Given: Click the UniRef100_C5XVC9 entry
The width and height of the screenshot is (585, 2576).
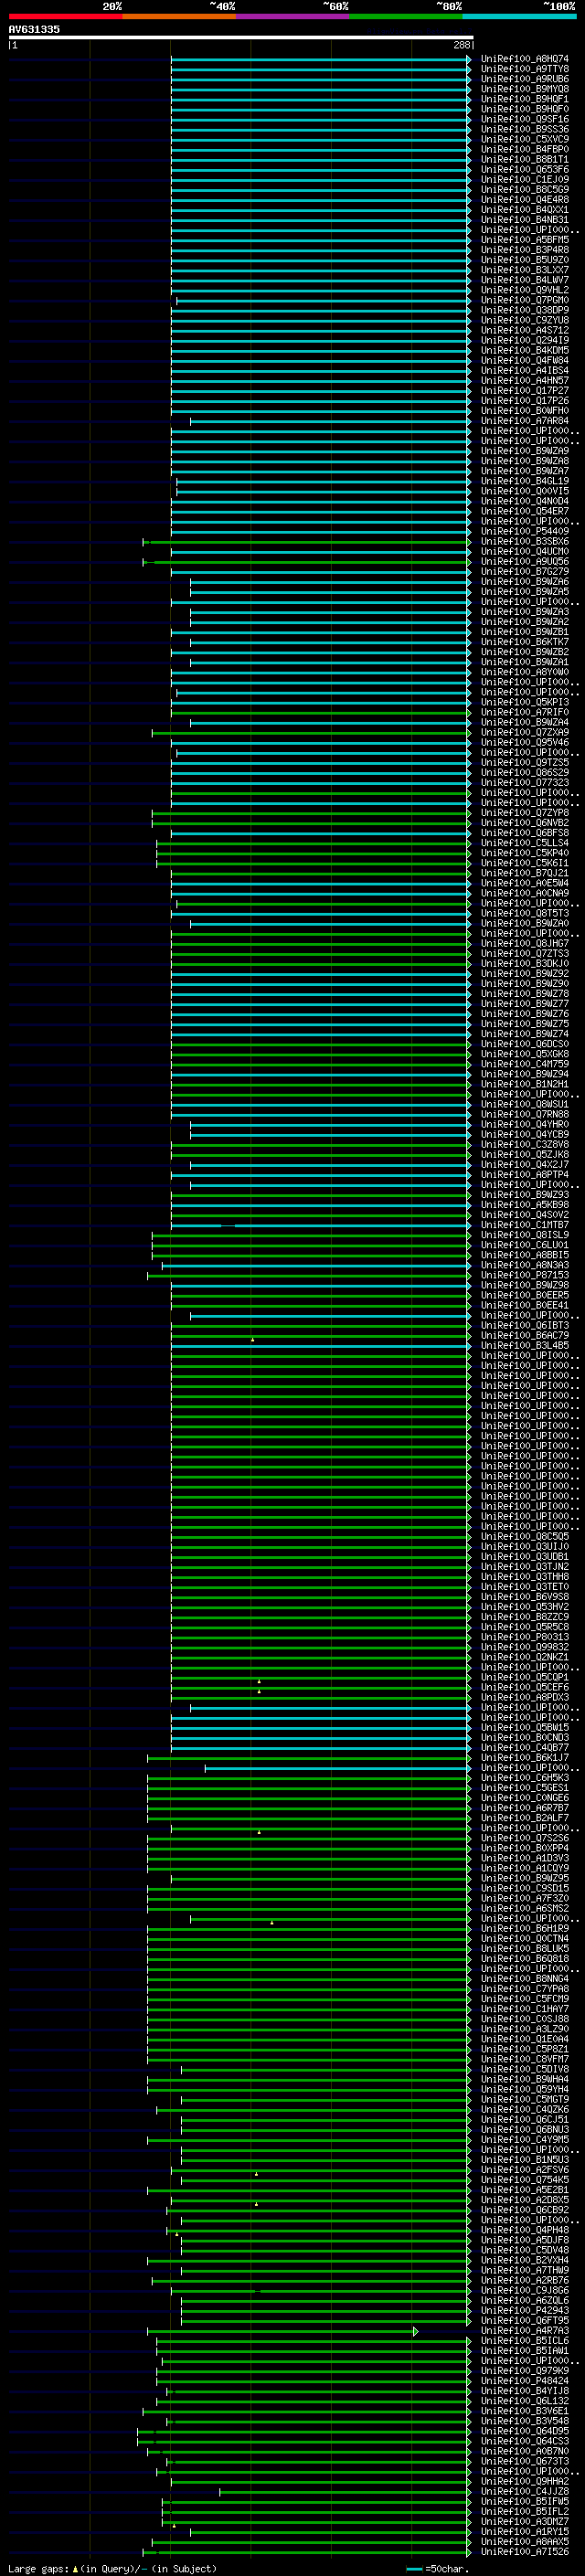Looking at the screenshot, I should click(x=525, y=139).
